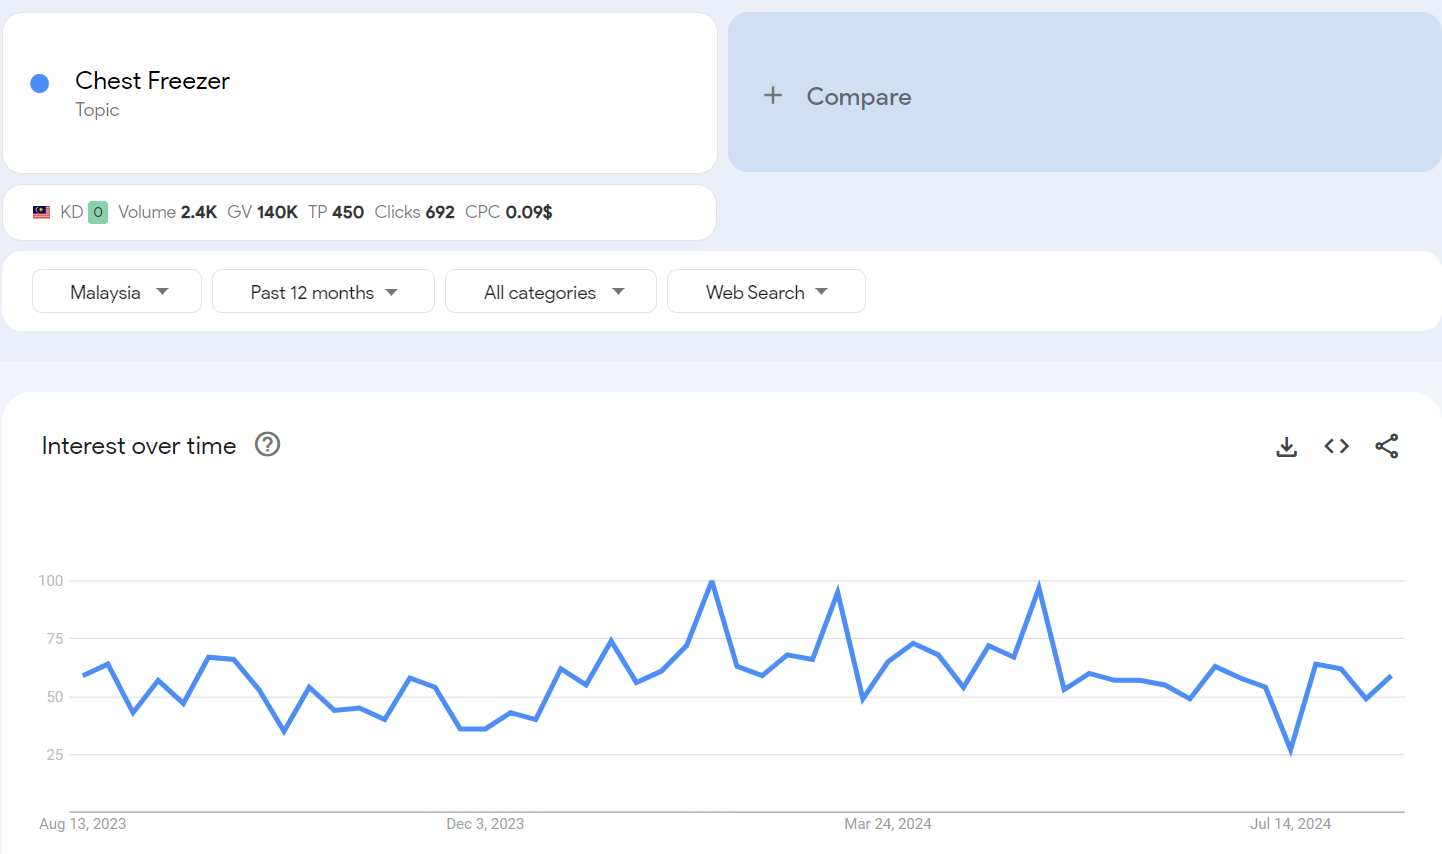Viewport: 1442px width, 854px height.
Task: Click the embed code icon
Action: click(1337, 446)
